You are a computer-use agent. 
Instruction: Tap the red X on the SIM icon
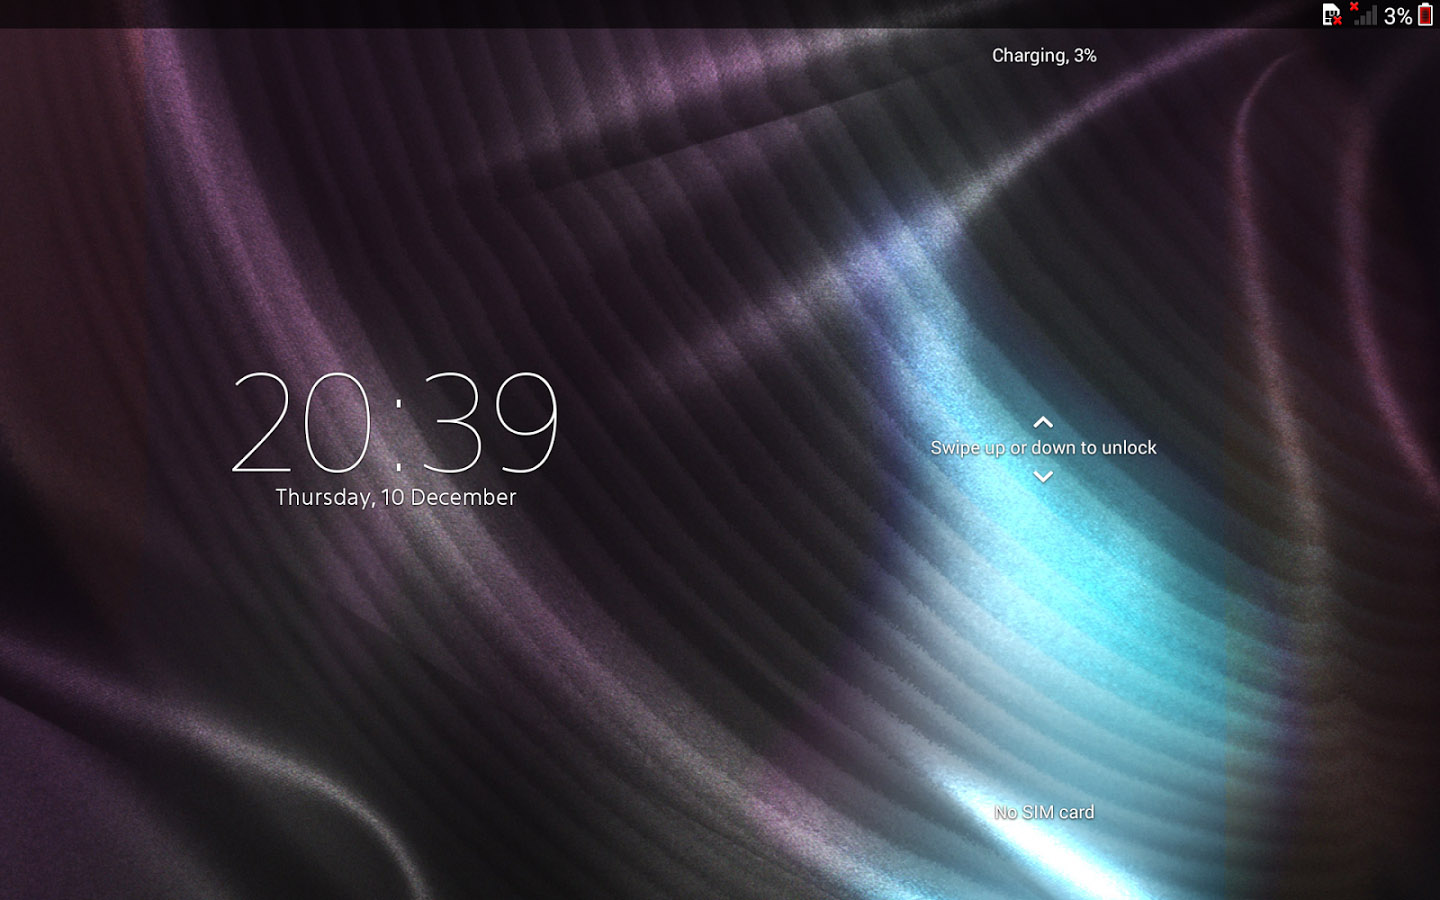[x=1337, y=20]
